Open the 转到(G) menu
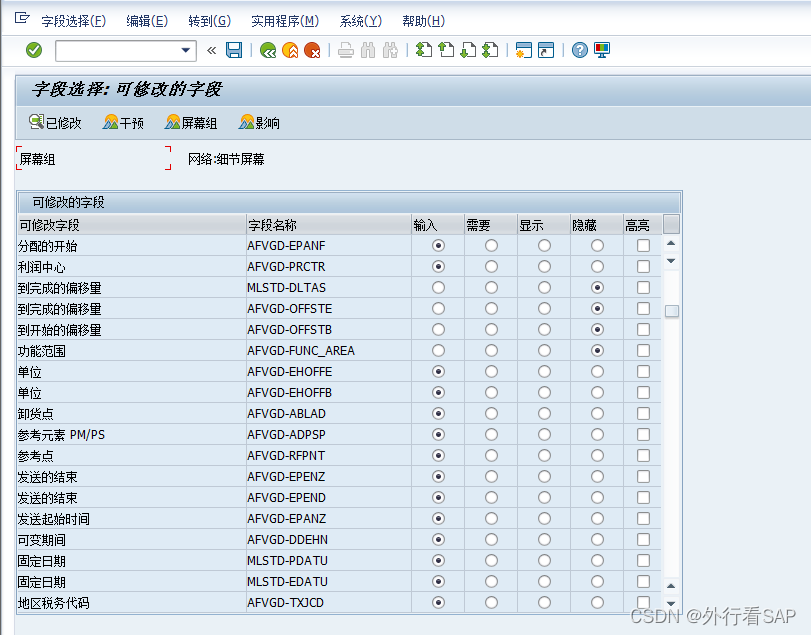This screenshot has width=811, height=635. (x=209, y=21)
